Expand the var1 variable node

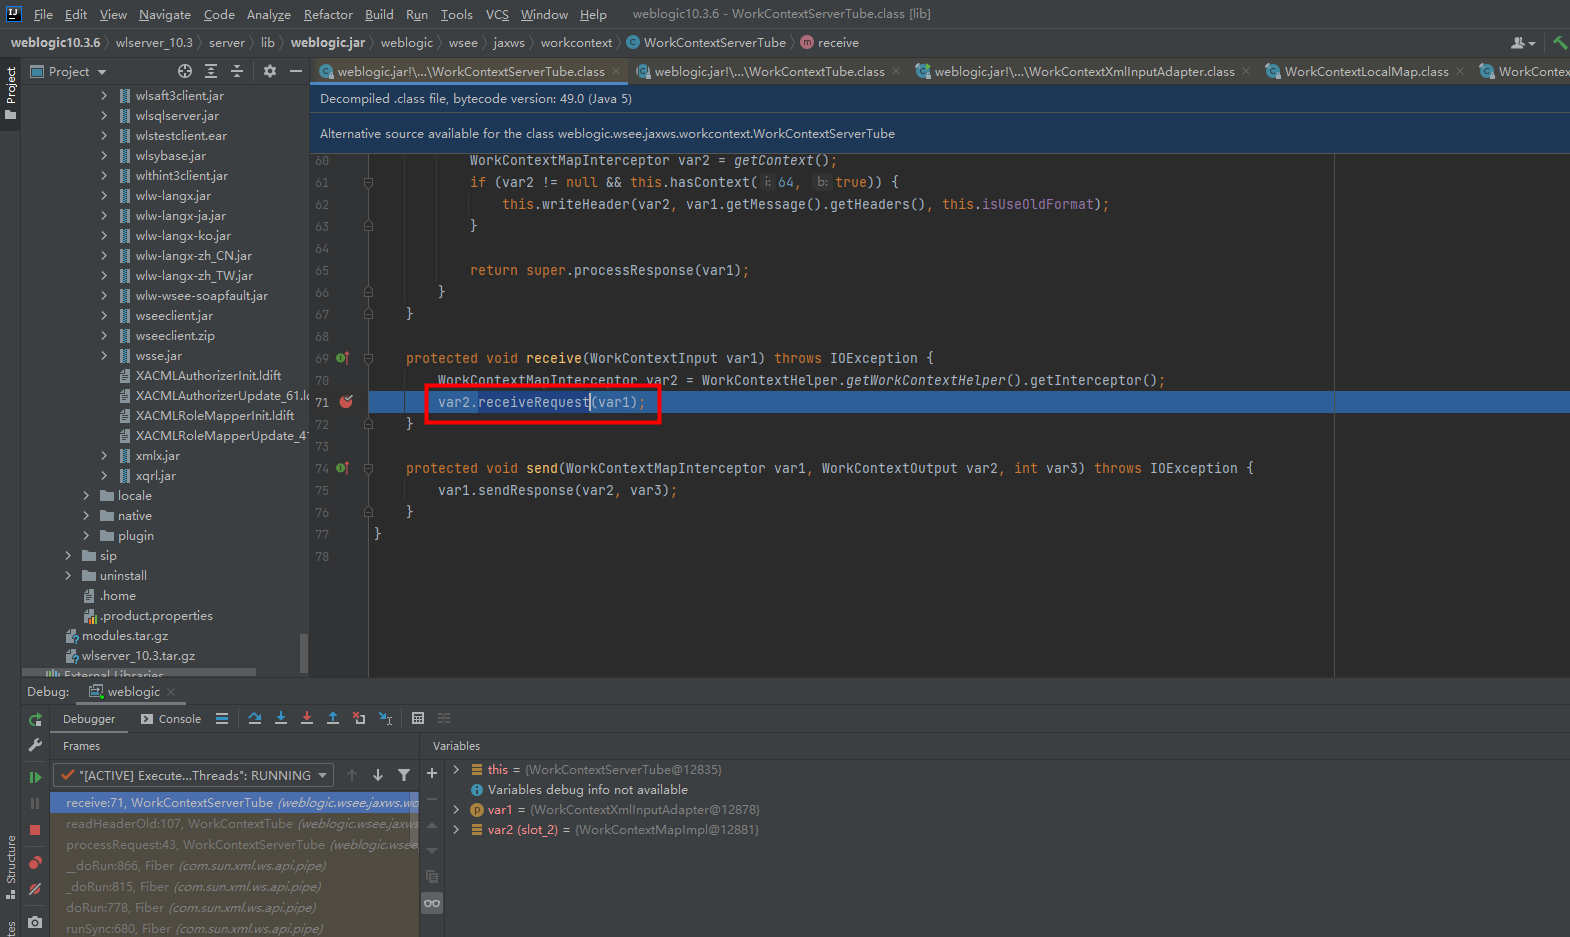456,809
